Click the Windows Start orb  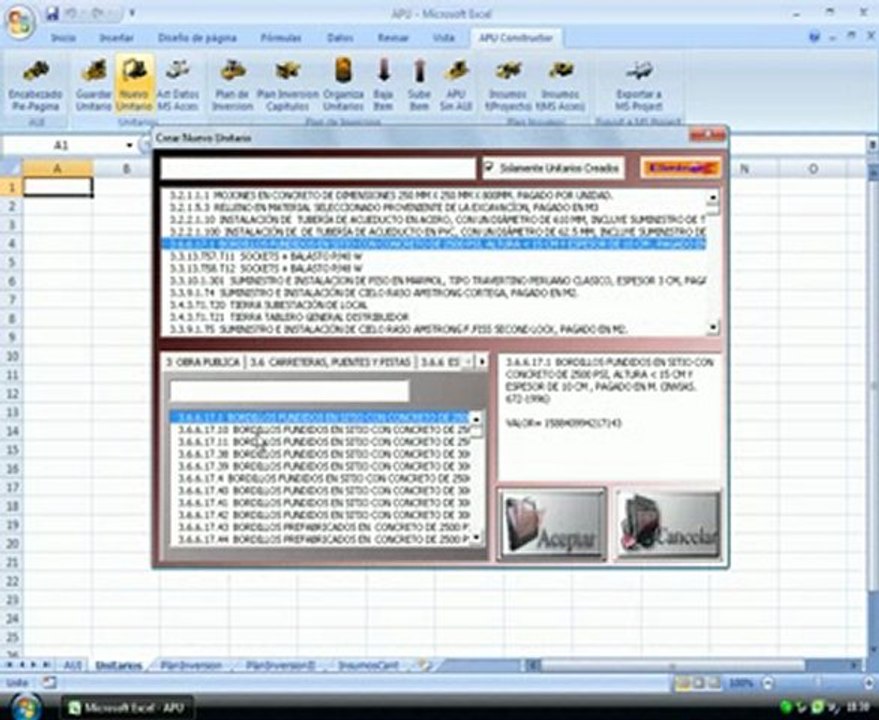pos(24,707)
